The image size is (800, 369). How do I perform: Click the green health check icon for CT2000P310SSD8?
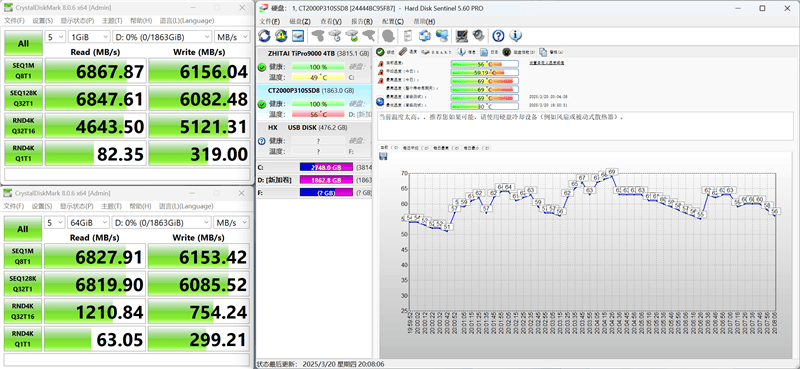(262, 104)
